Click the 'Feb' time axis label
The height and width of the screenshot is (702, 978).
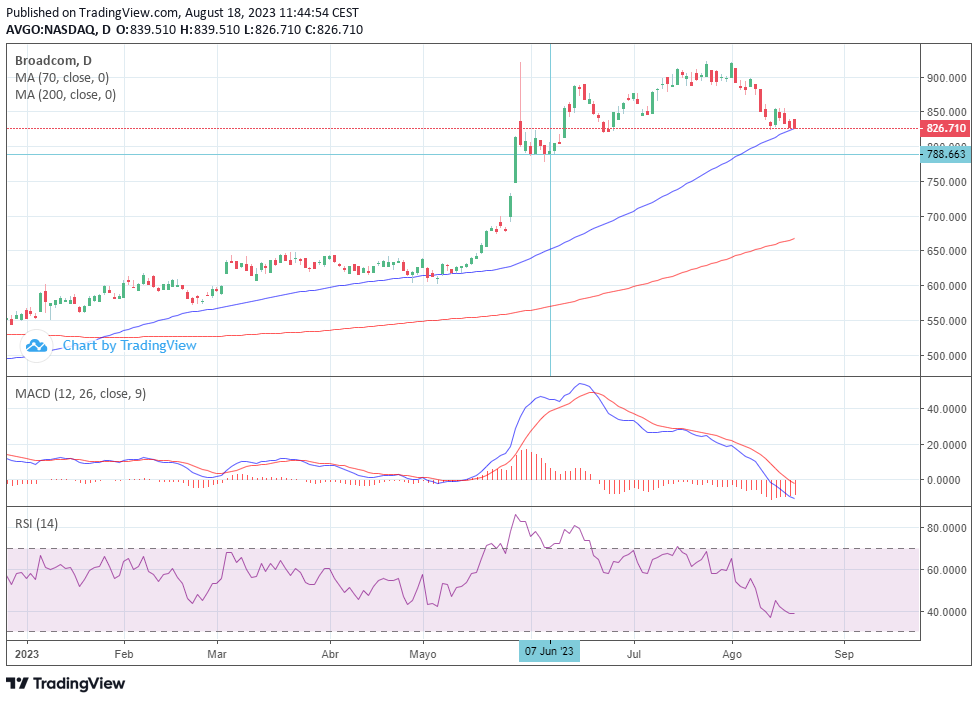pyautogui.click(x=124, y=654)
